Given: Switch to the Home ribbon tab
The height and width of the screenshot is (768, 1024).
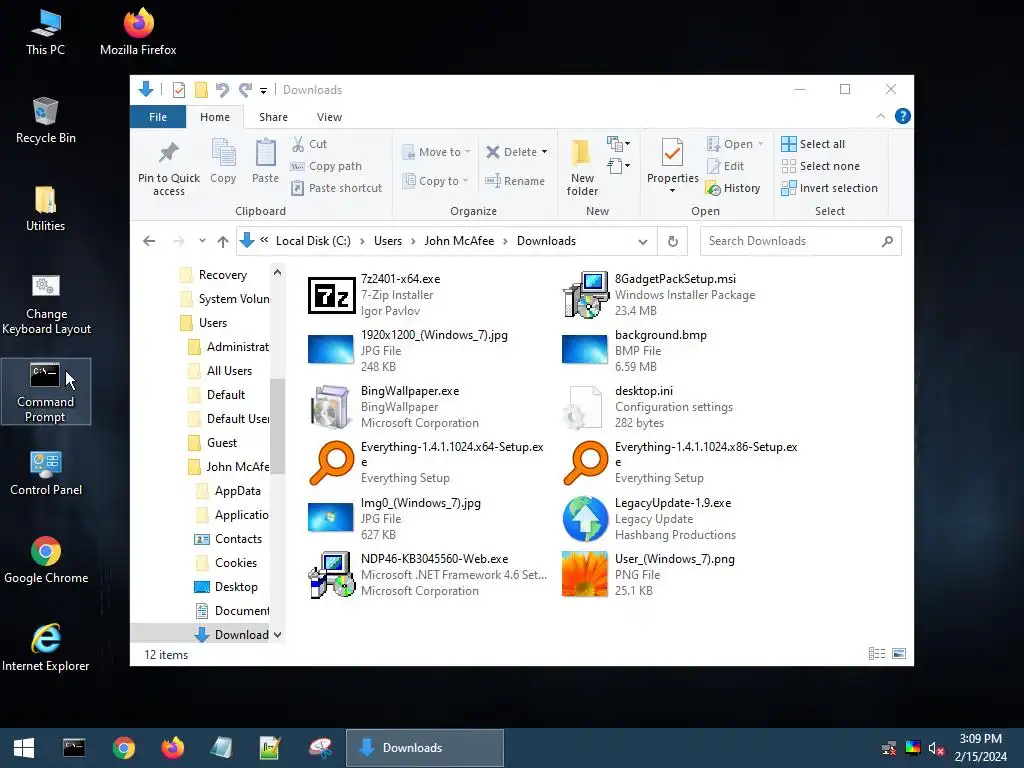Looking at the screenshot, I should click(x=215, y=117).
